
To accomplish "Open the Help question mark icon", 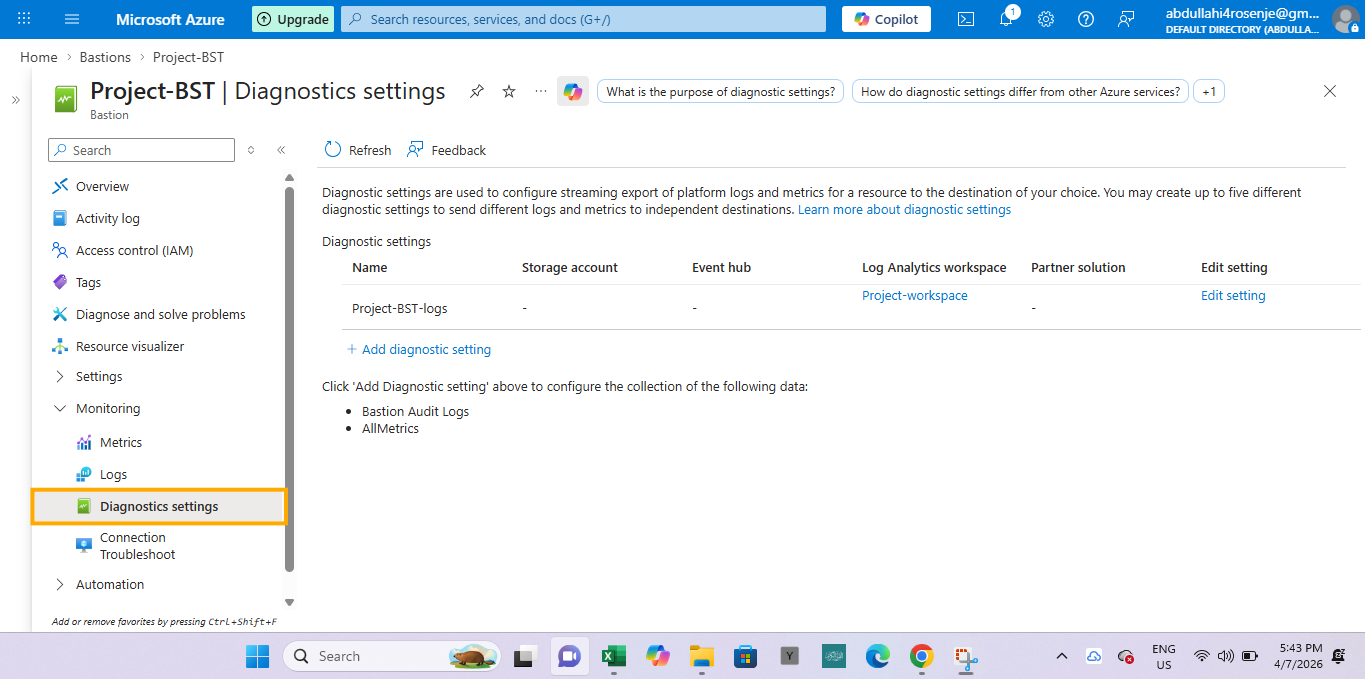I will (1086, 19).
